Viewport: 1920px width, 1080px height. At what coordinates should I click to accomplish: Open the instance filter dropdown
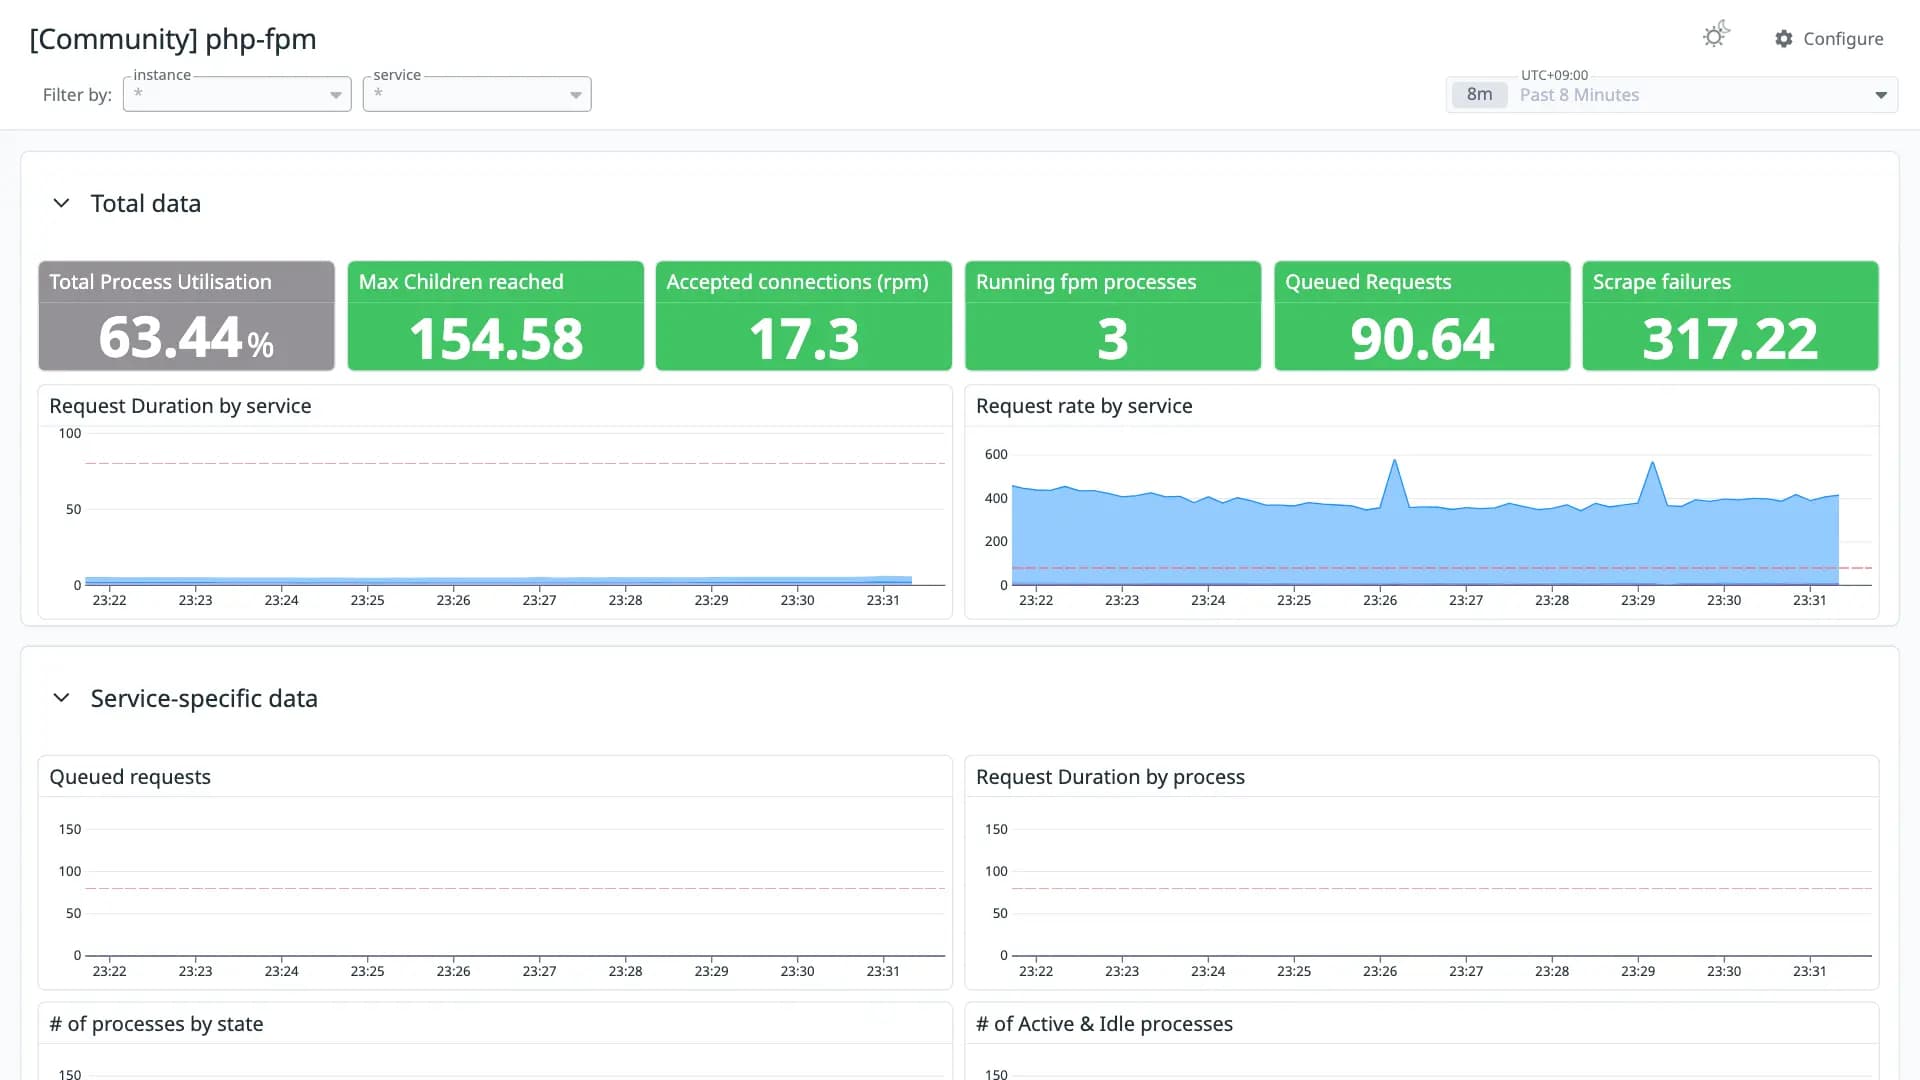pyautogui.click(x=237, y=94)
